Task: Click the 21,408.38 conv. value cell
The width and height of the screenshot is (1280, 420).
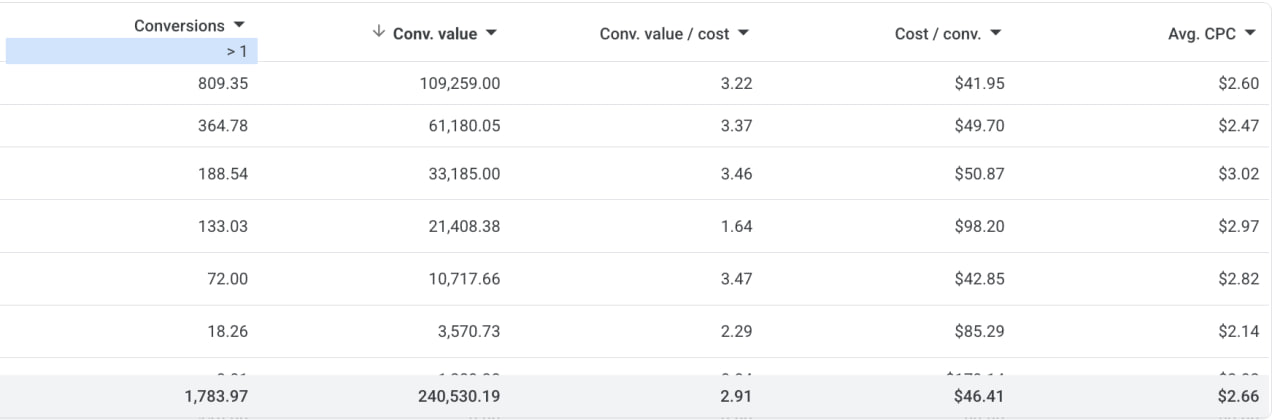Action: click(x=464, y=226)
